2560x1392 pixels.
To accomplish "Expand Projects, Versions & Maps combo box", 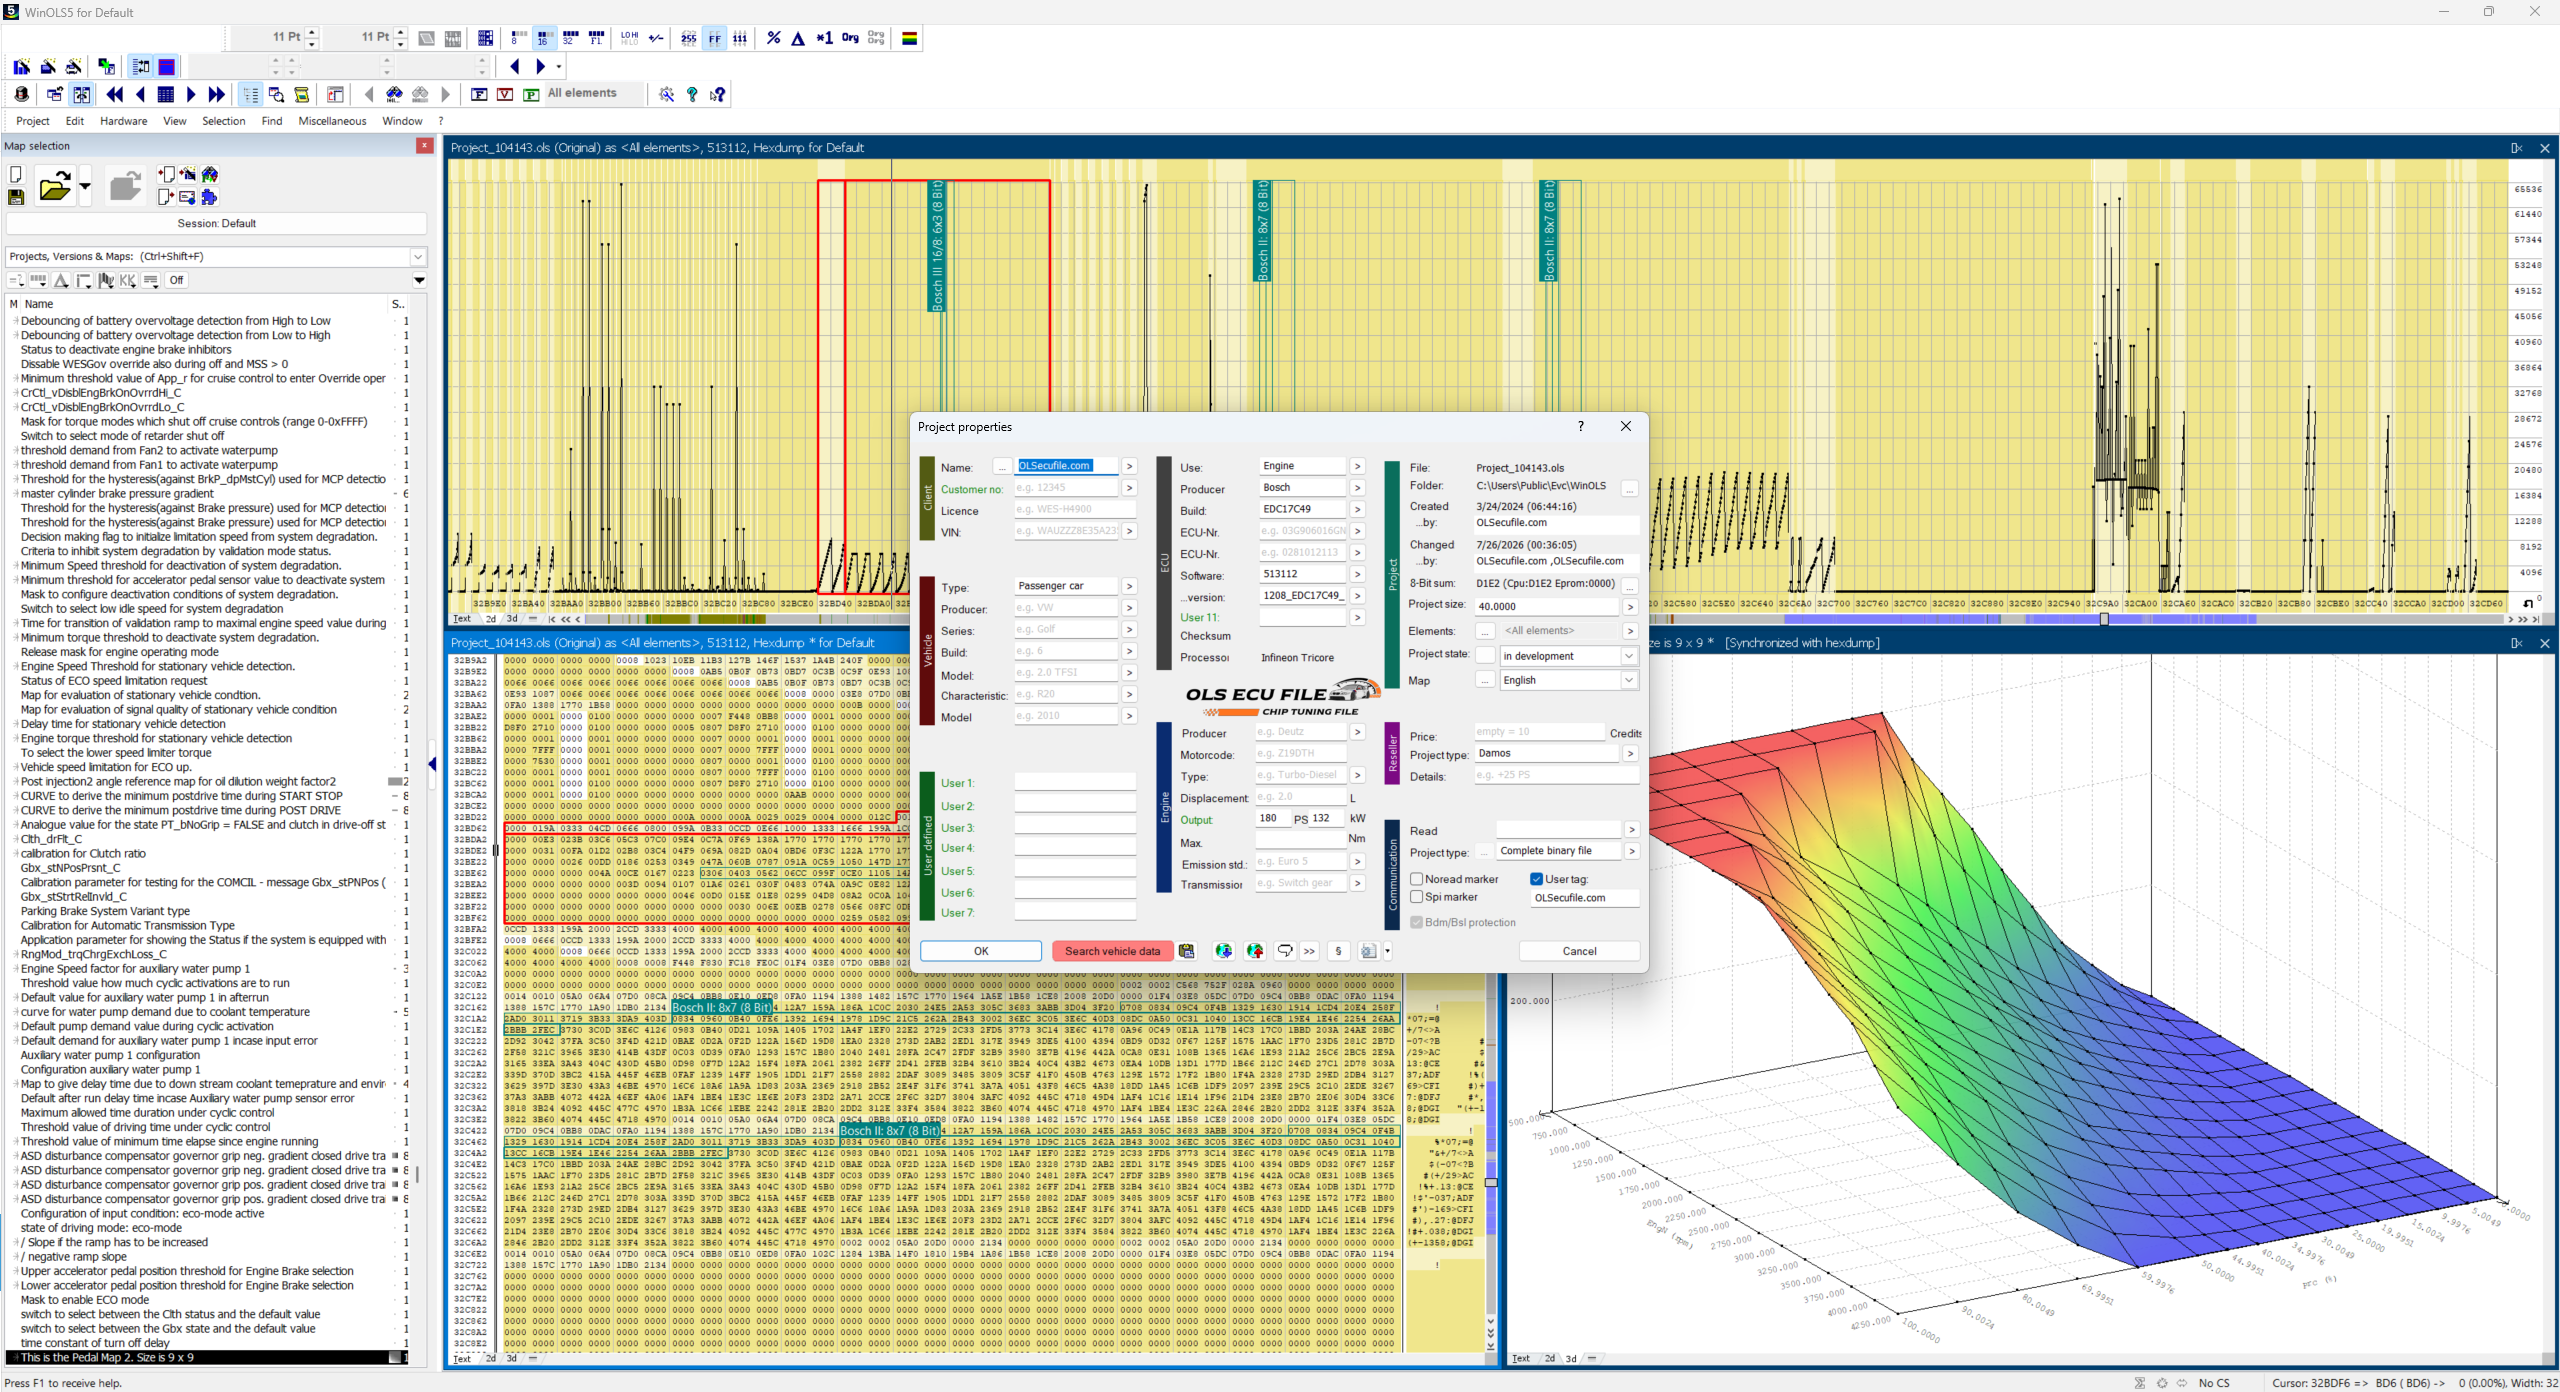I will point(216,257).
